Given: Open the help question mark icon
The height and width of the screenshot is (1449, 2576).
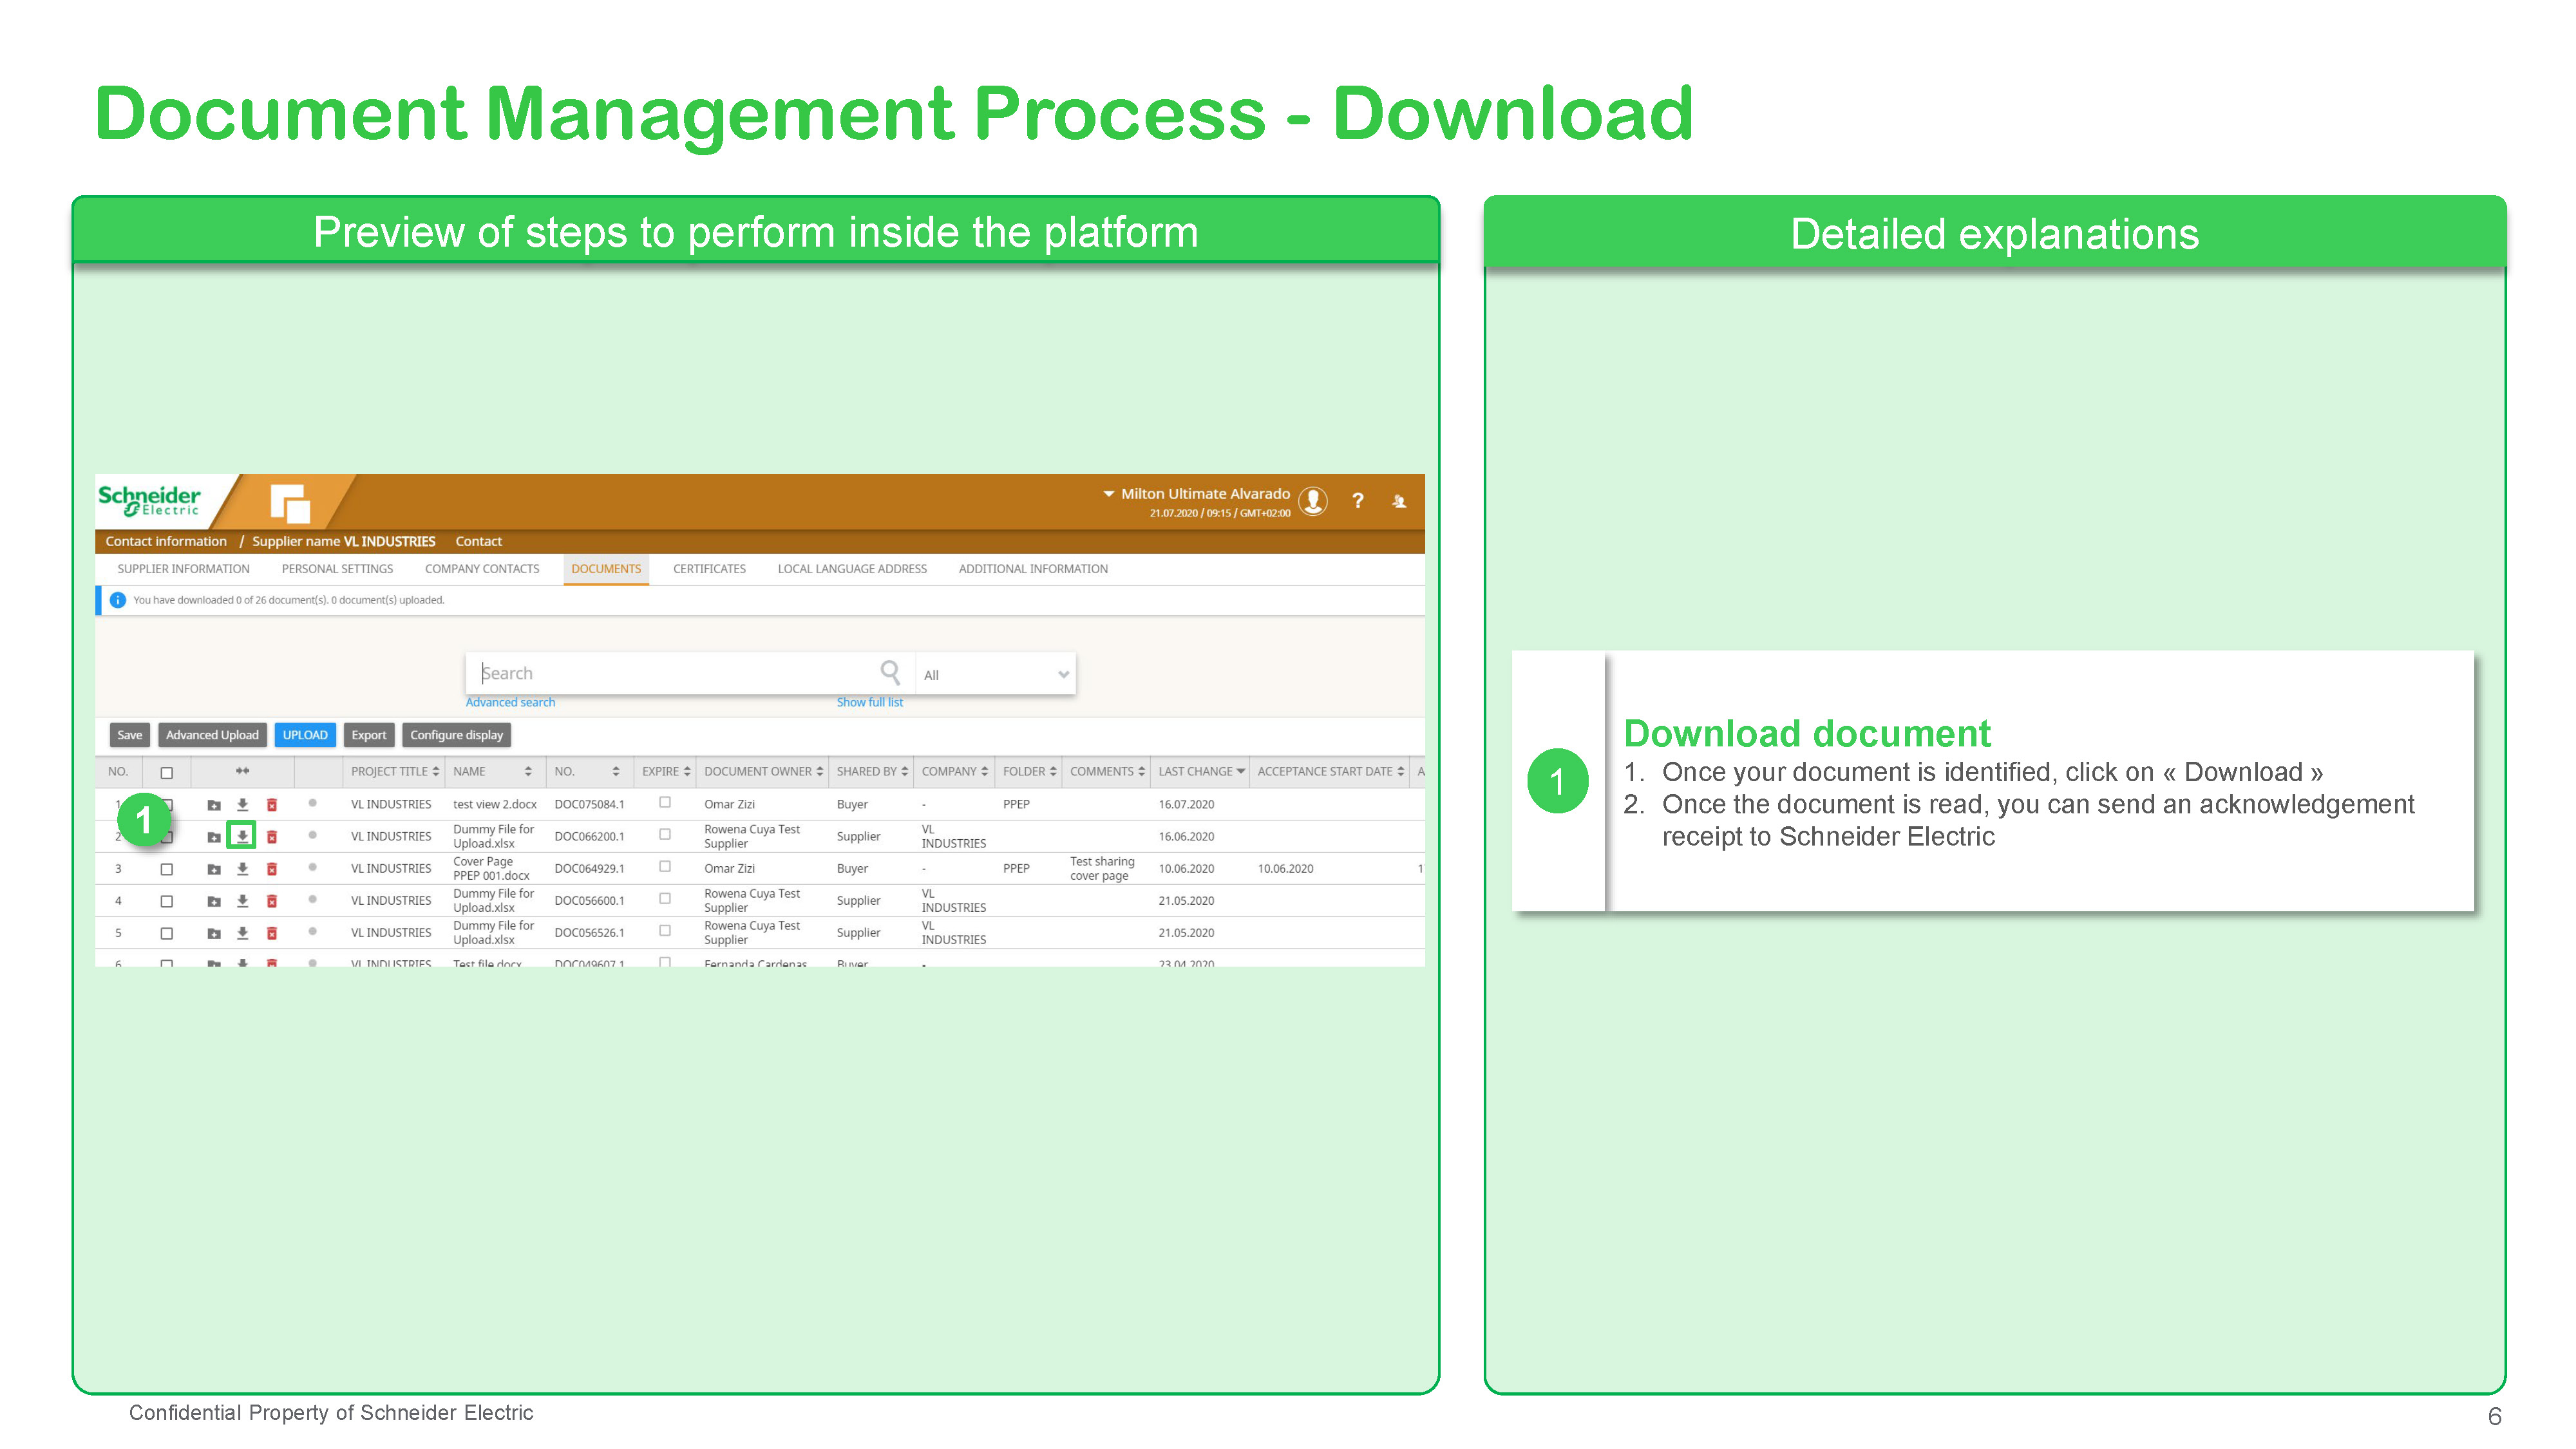Looking at the screenshot, I should click(x=1357, y=501).
